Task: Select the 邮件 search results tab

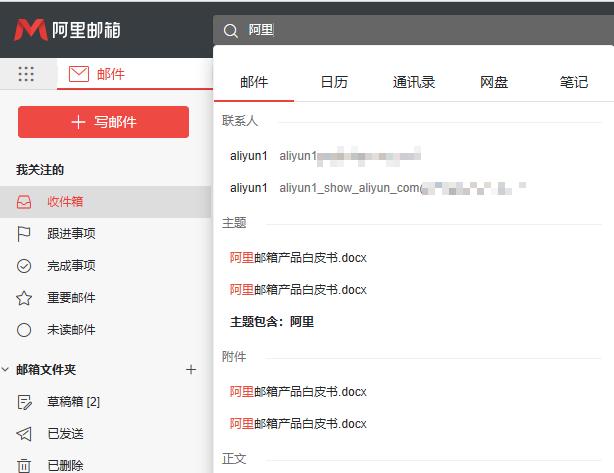Action: [x=254, y=82]
